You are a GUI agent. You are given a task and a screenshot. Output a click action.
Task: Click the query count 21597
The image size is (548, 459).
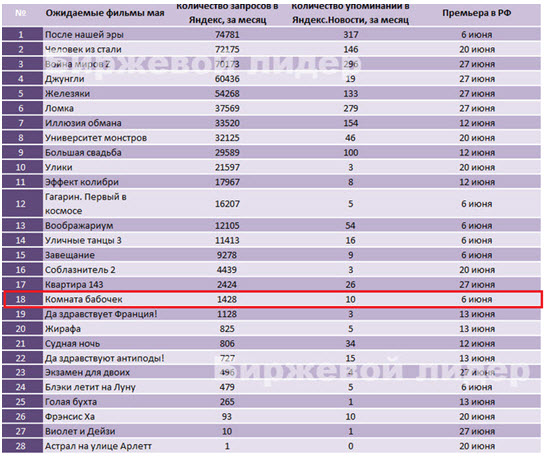point(227,167)
